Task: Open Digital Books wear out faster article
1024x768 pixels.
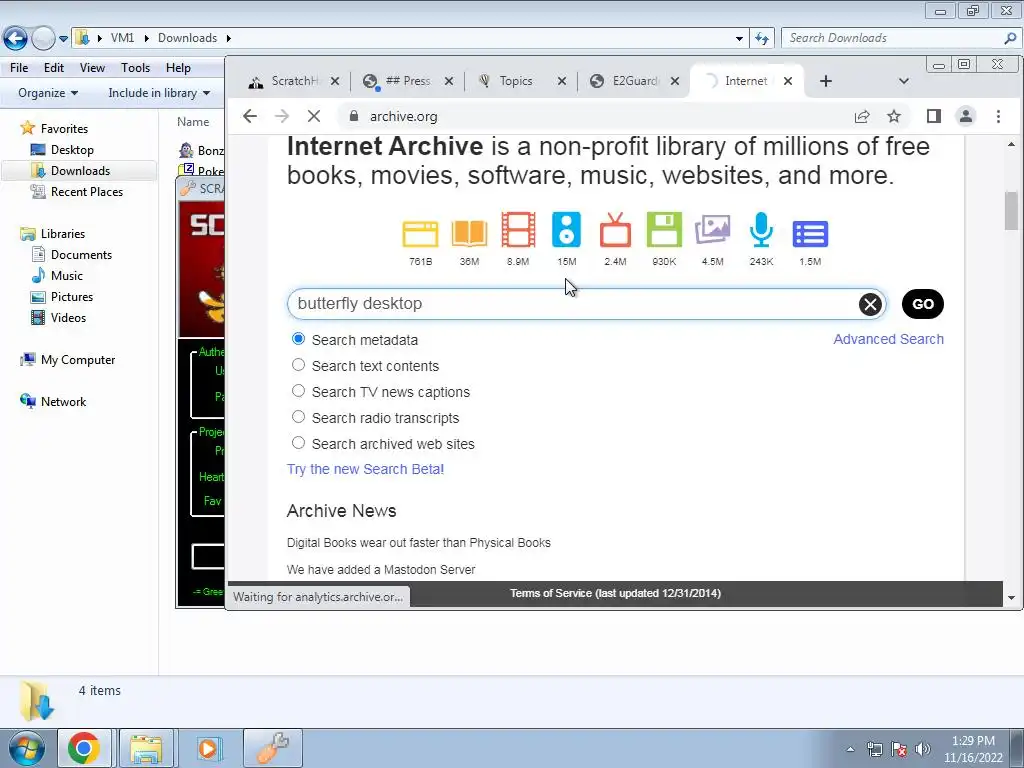Action: coord(419,543)
